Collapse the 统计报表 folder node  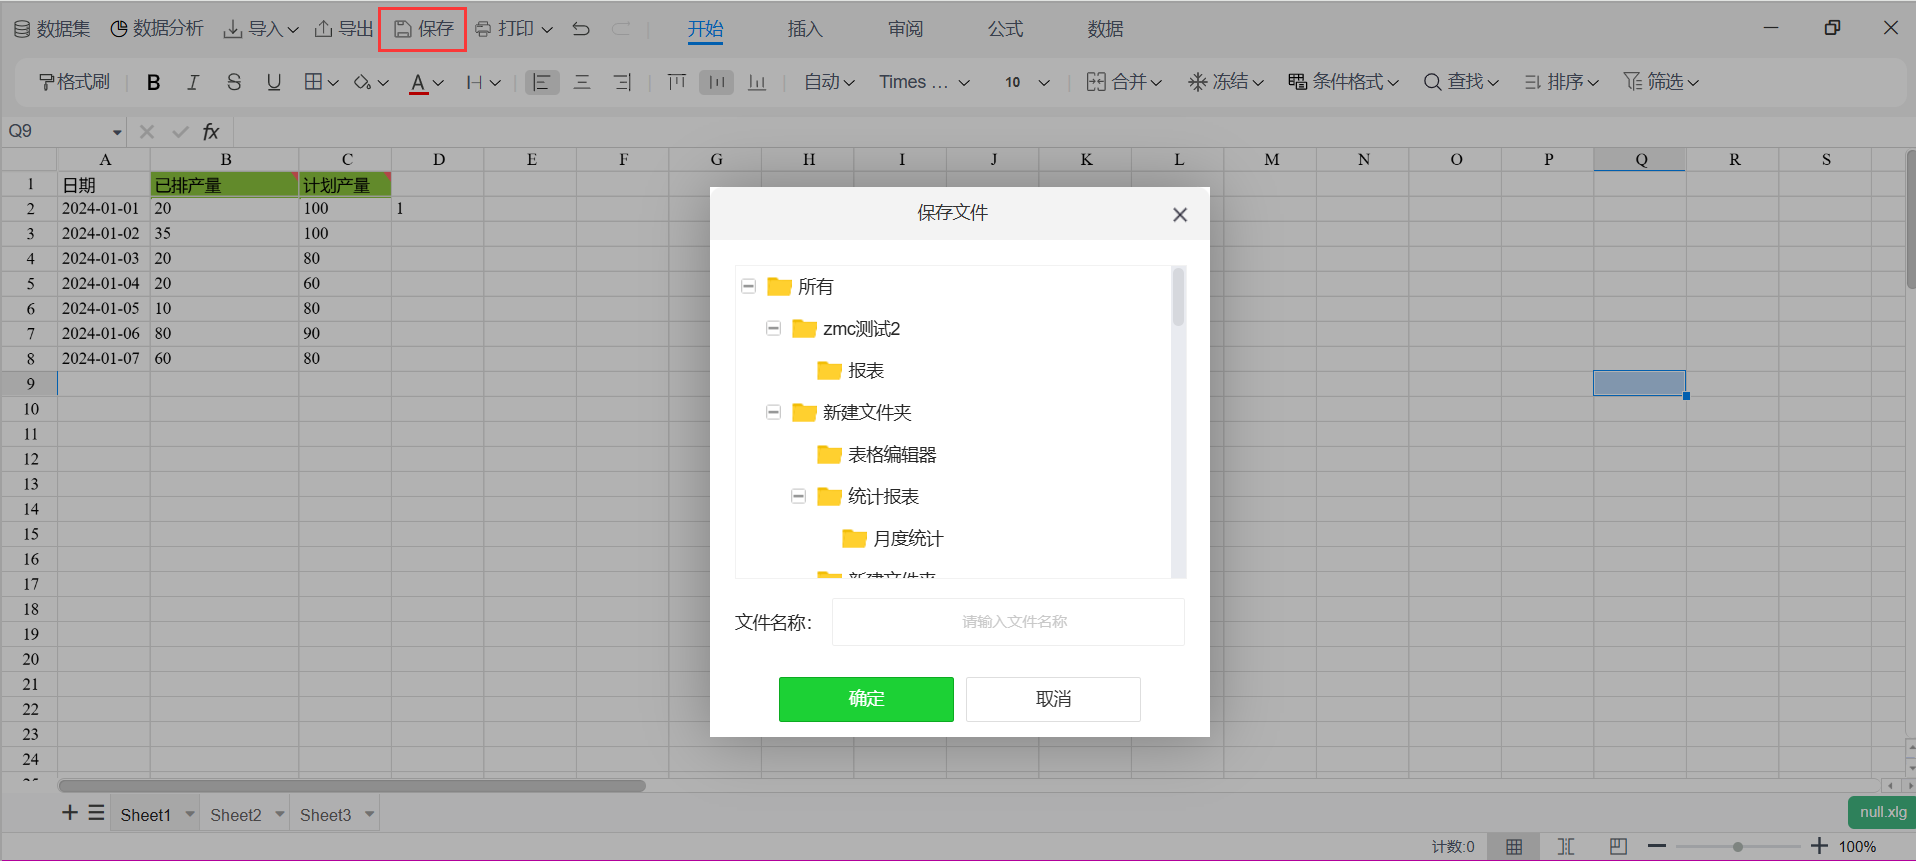pos(798,496)
